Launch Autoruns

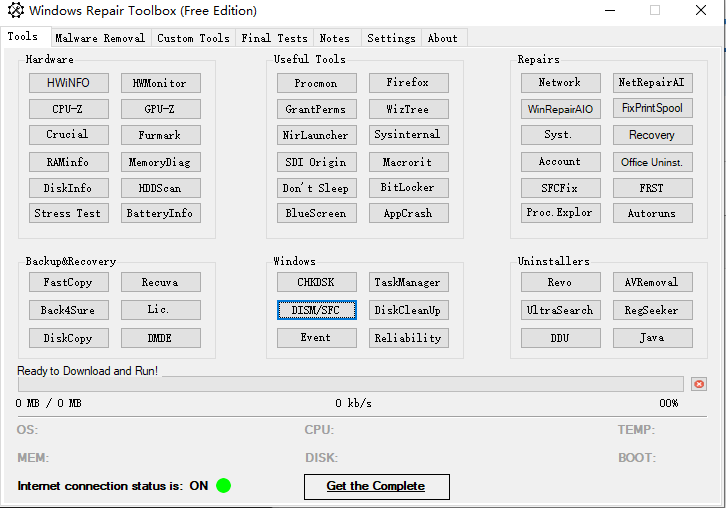[653, 213]
